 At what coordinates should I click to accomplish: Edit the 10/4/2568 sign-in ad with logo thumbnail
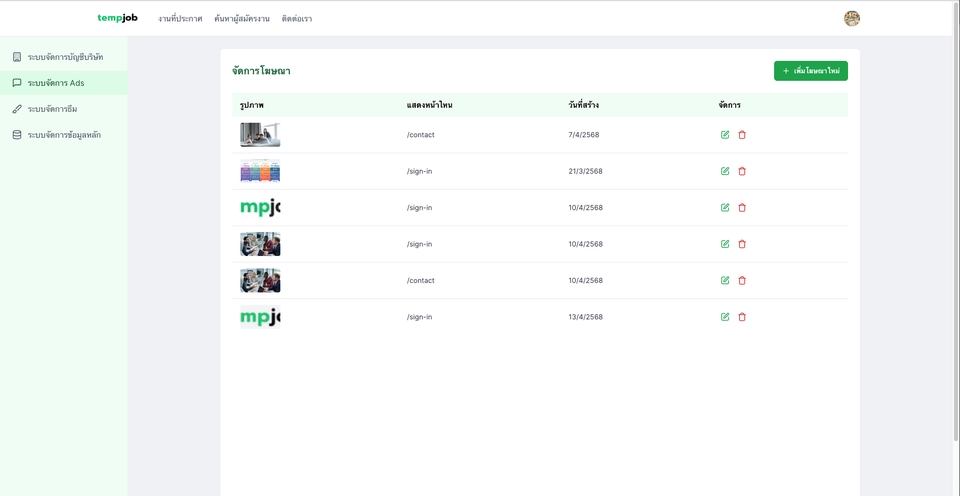click(725, 208)
